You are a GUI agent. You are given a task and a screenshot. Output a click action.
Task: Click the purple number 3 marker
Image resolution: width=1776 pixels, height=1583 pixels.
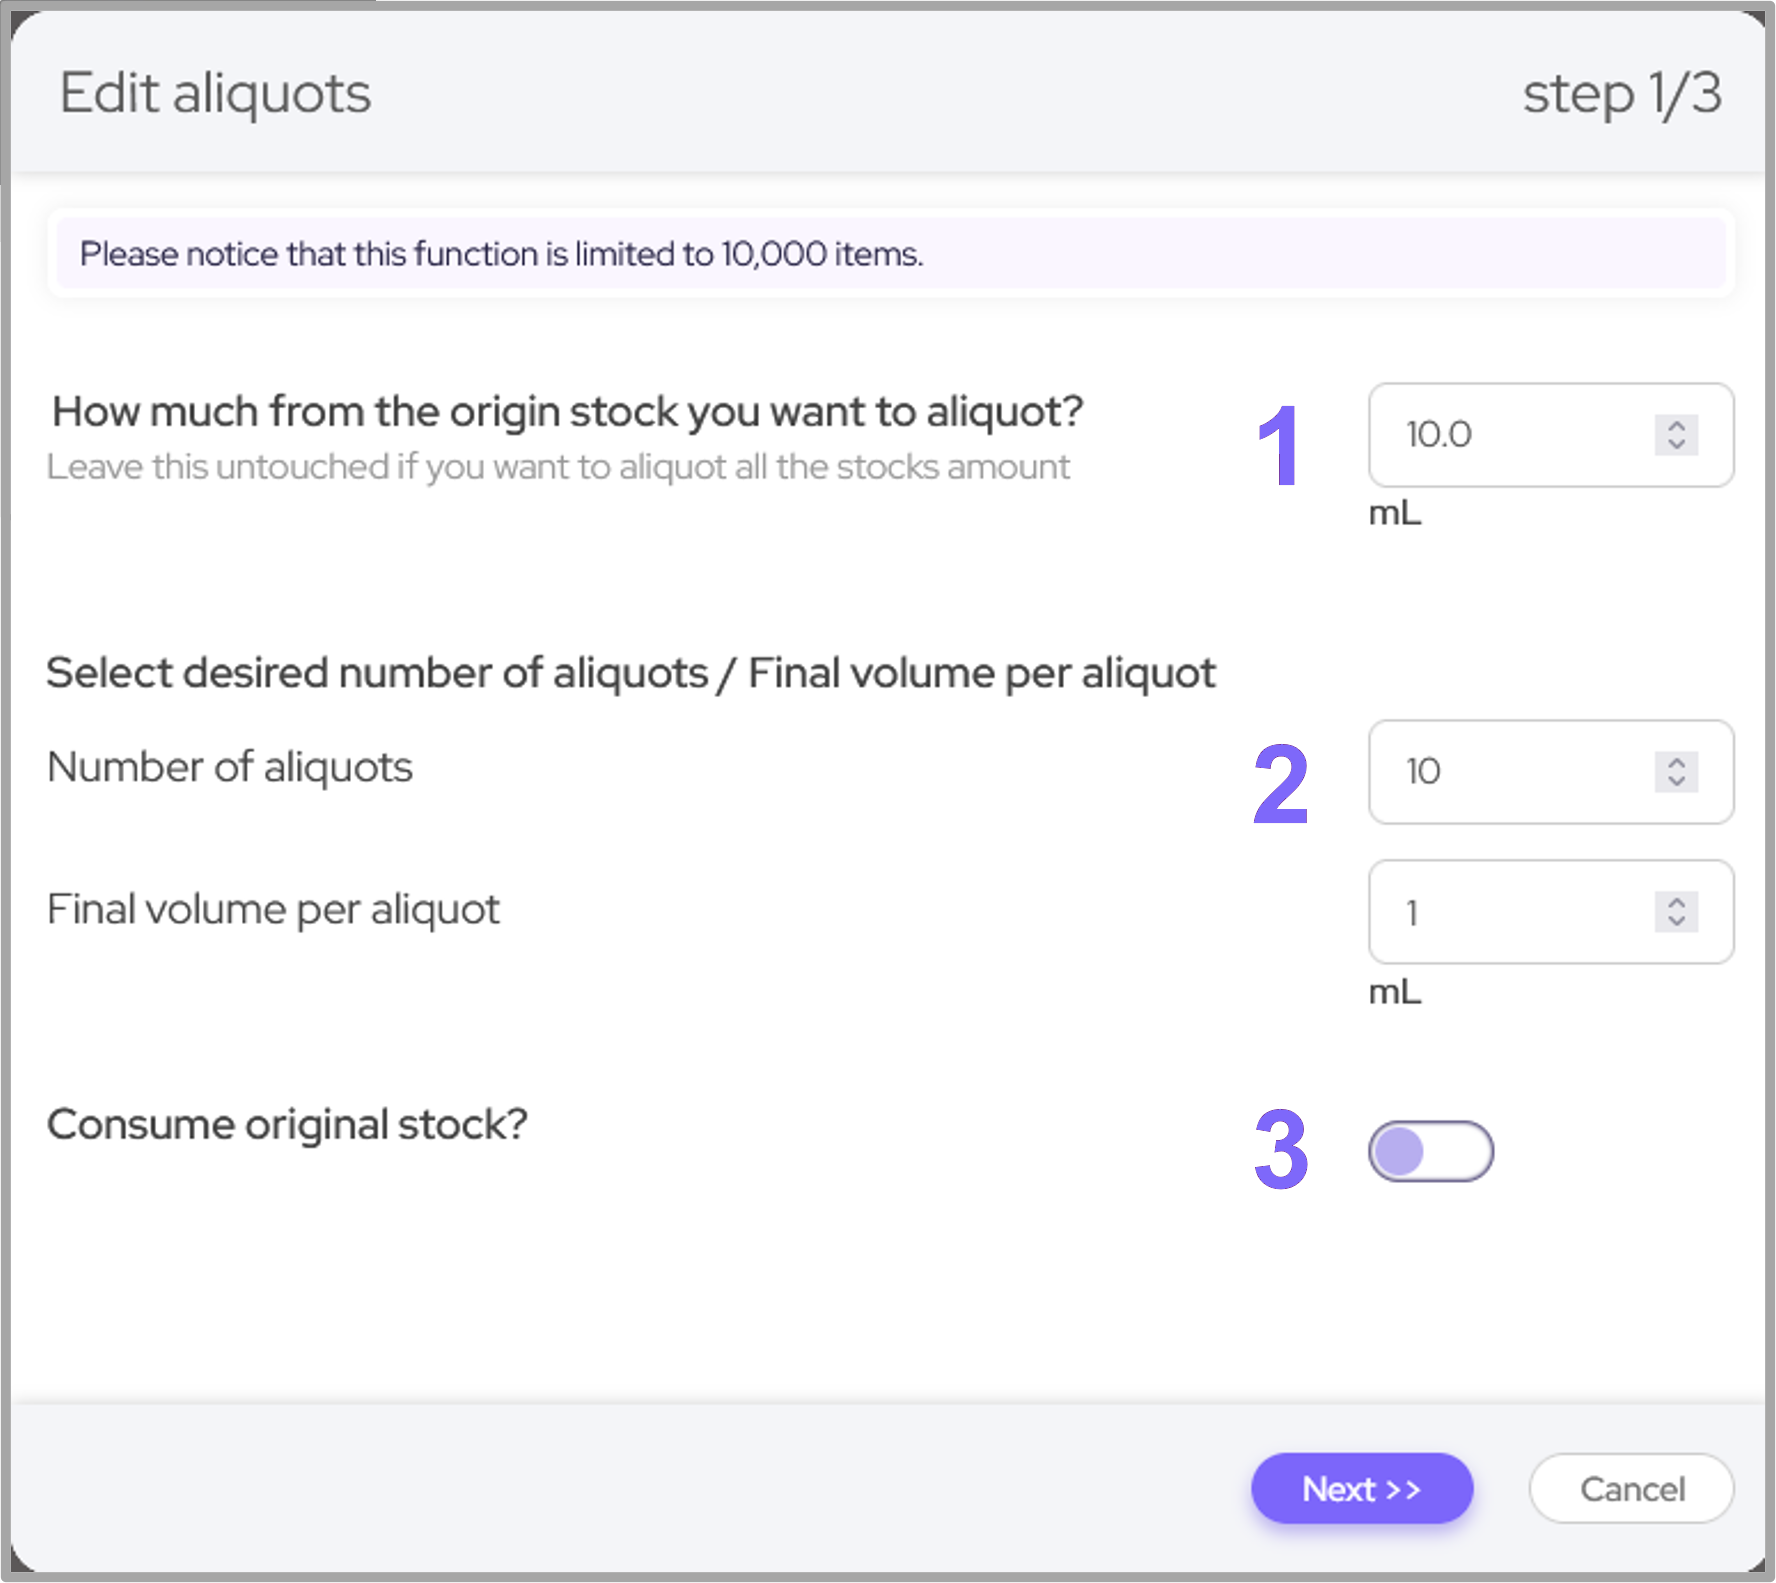click(x=1281, y=1150)
